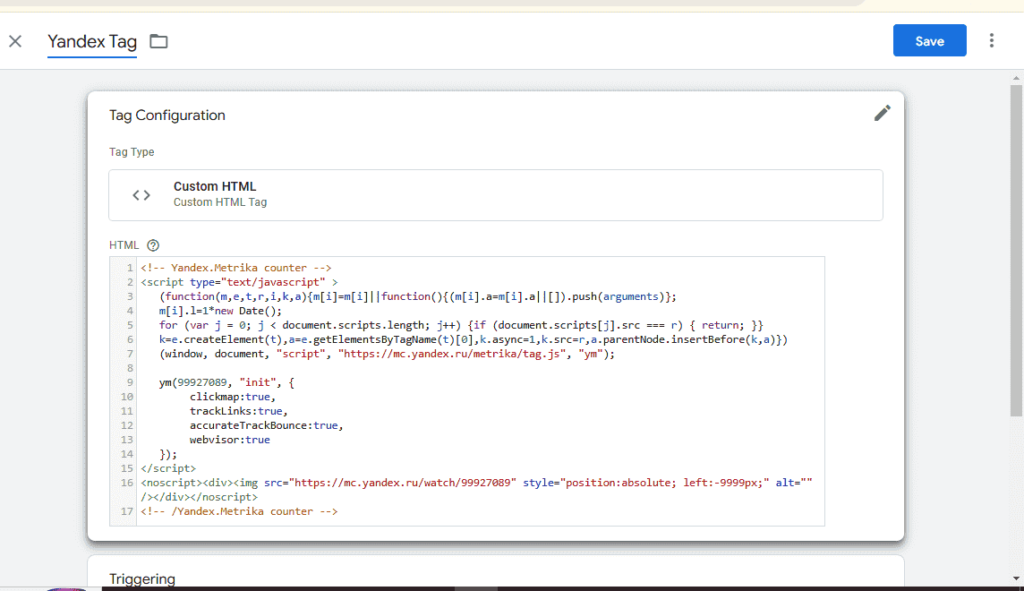This screenshot has height=591, width=1024.
Task: Click the m[i].l=1*new Date(); line
Action: (x=220, y=311)
